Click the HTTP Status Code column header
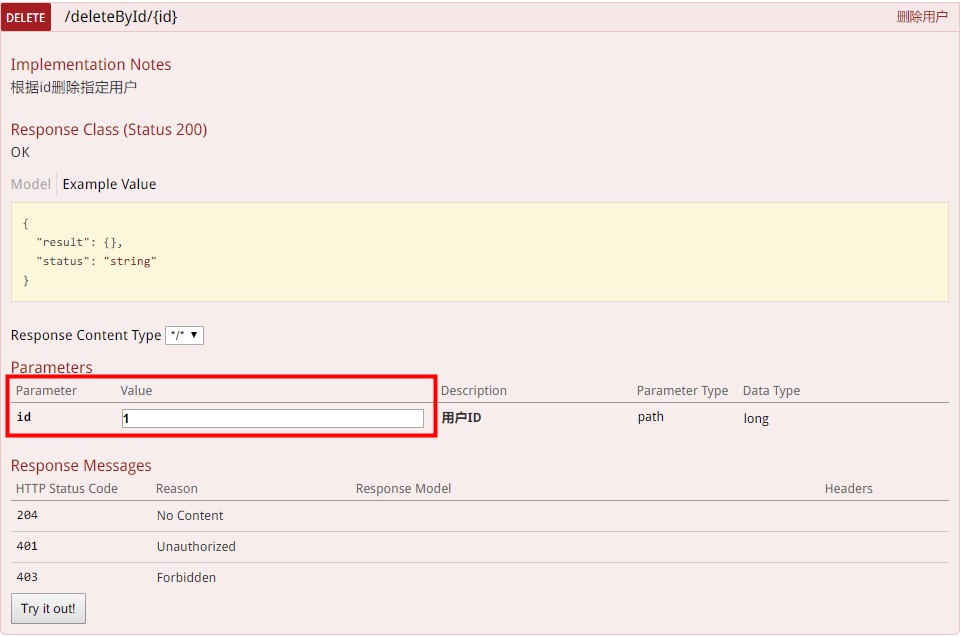Image resolution: width=962 pixels, height=637 pixels. 67,488
